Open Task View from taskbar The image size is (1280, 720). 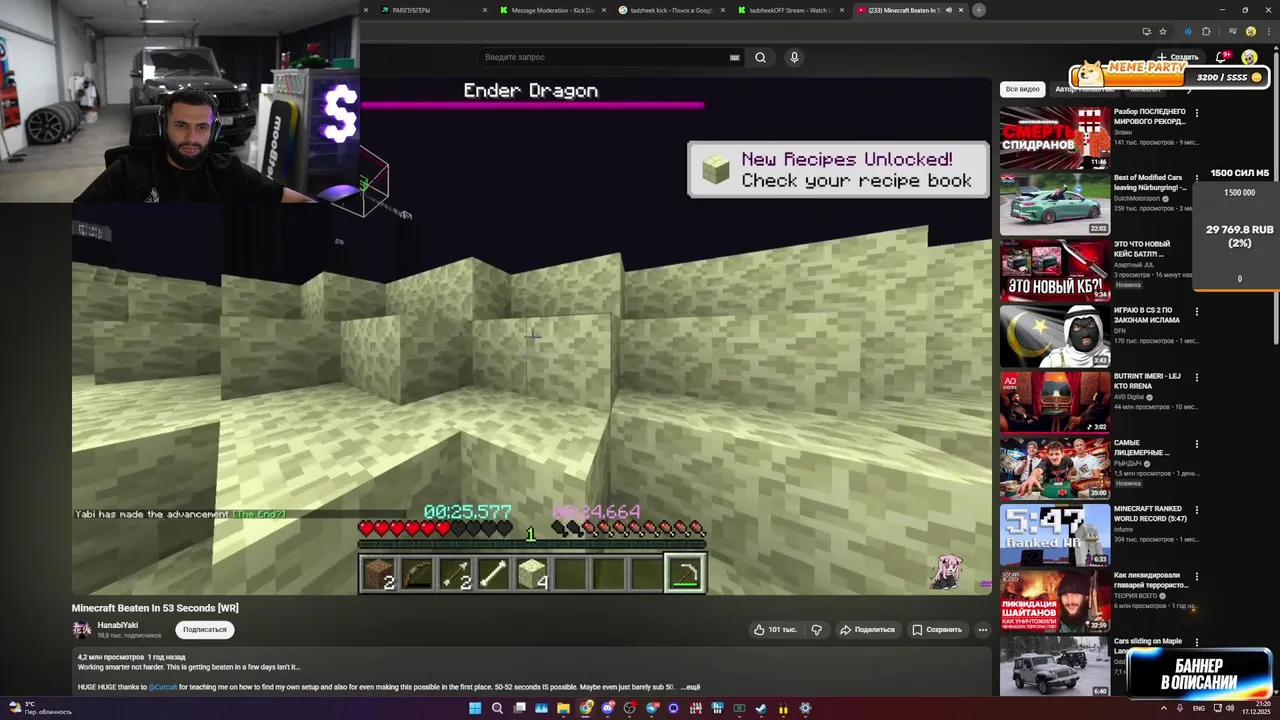[519, 709]
